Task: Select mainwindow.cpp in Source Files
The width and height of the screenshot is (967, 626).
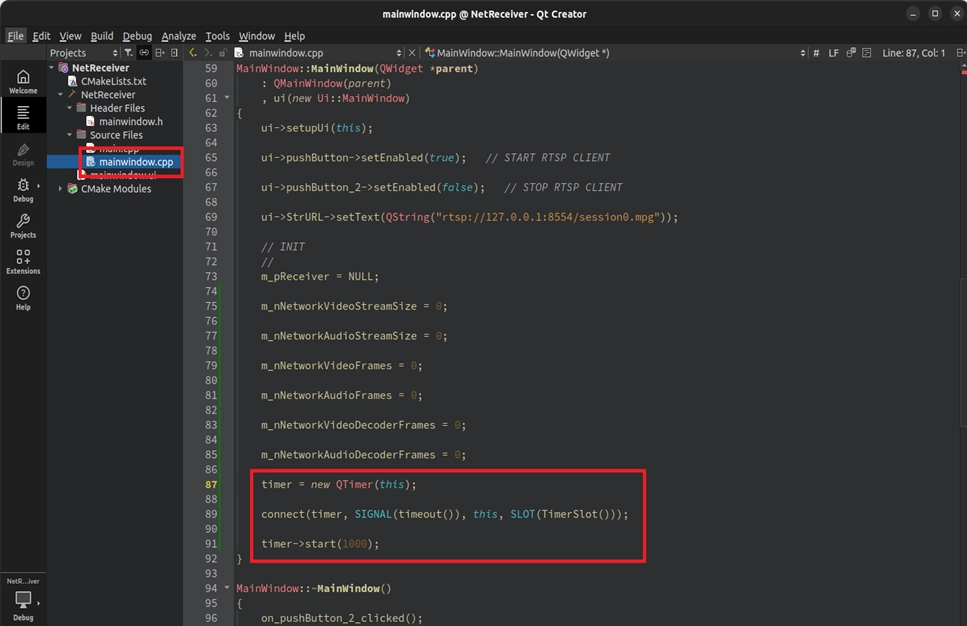Action: pyautogui.click(x=136, y=162)
